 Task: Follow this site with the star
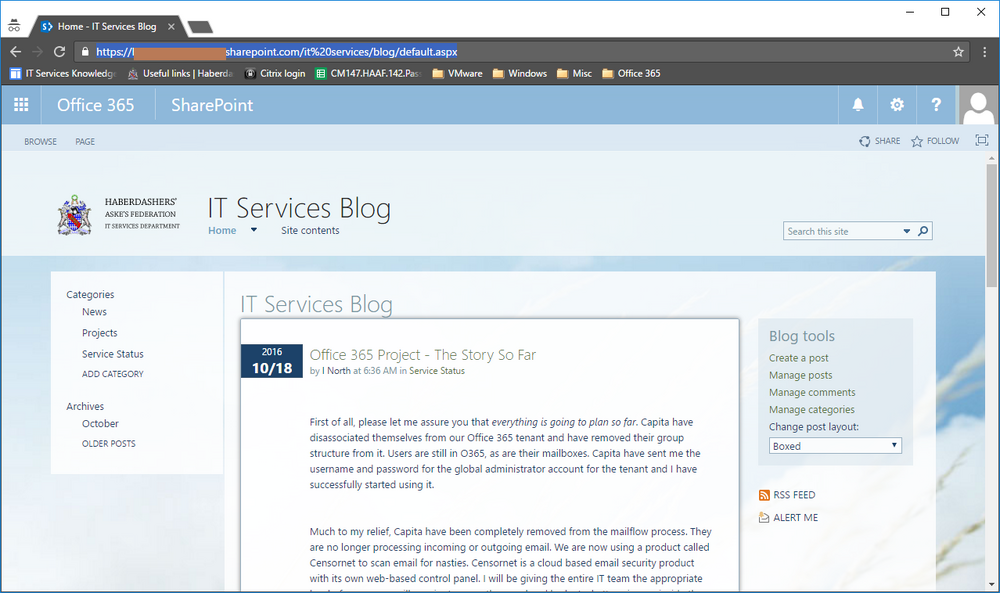click(935, 141)
